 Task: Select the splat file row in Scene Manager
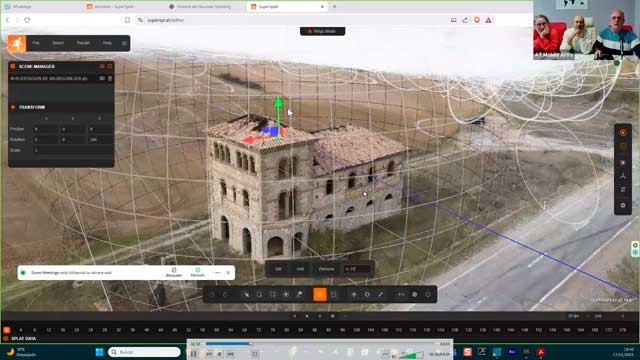coord(61,78)
